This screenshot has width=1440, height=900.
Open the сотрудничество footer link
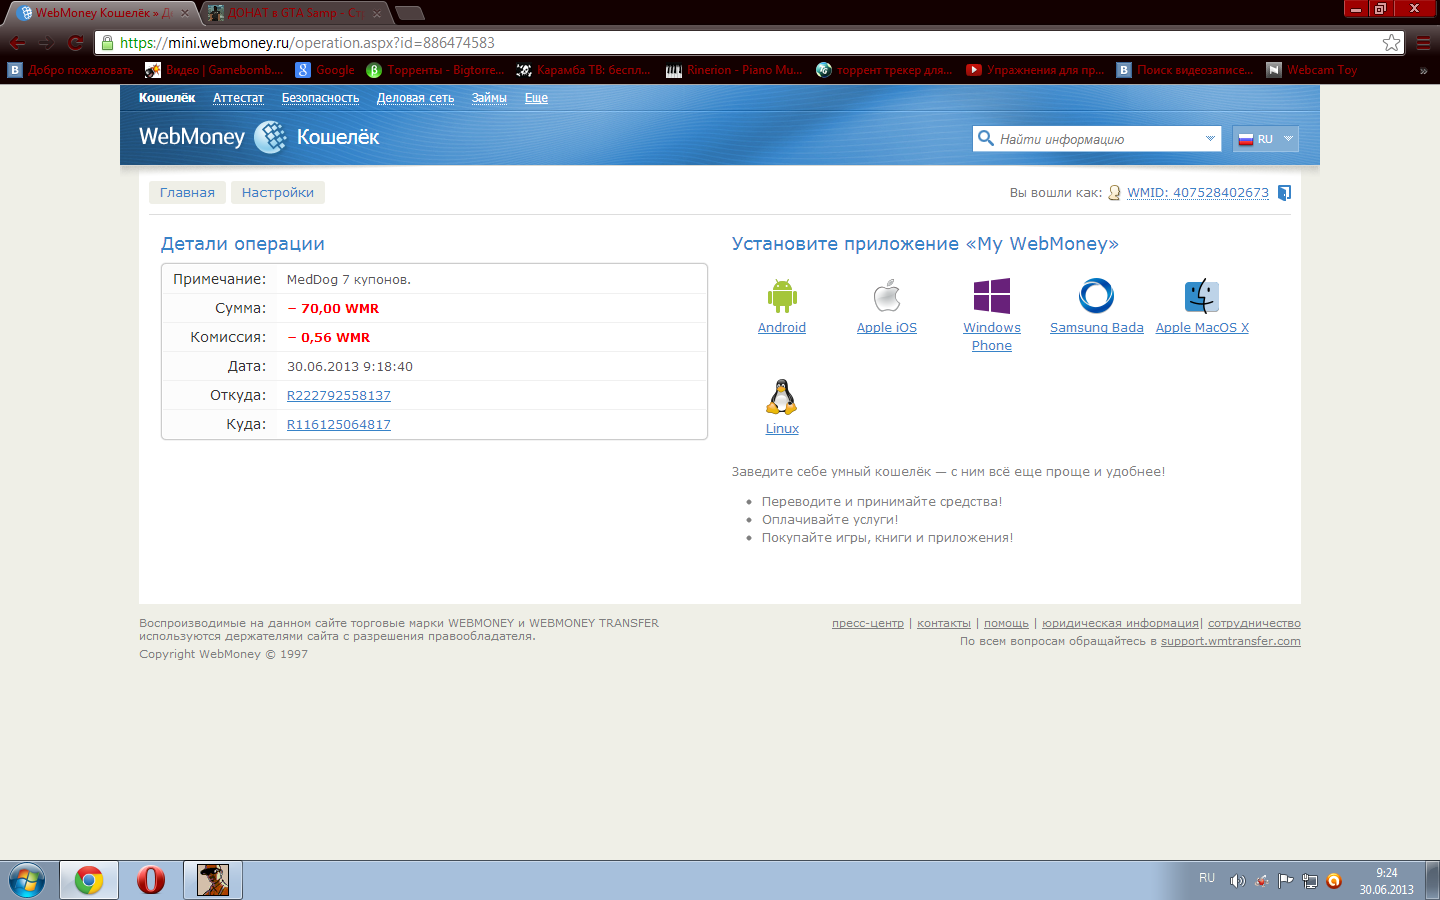tap(1254, 623)
